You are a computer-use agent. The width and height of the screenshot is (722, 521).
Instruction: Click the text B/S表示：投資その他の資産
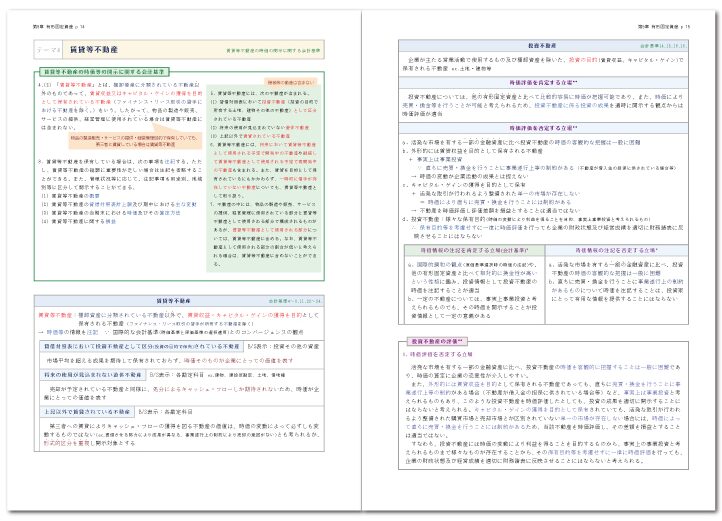(x=283, y=346)
